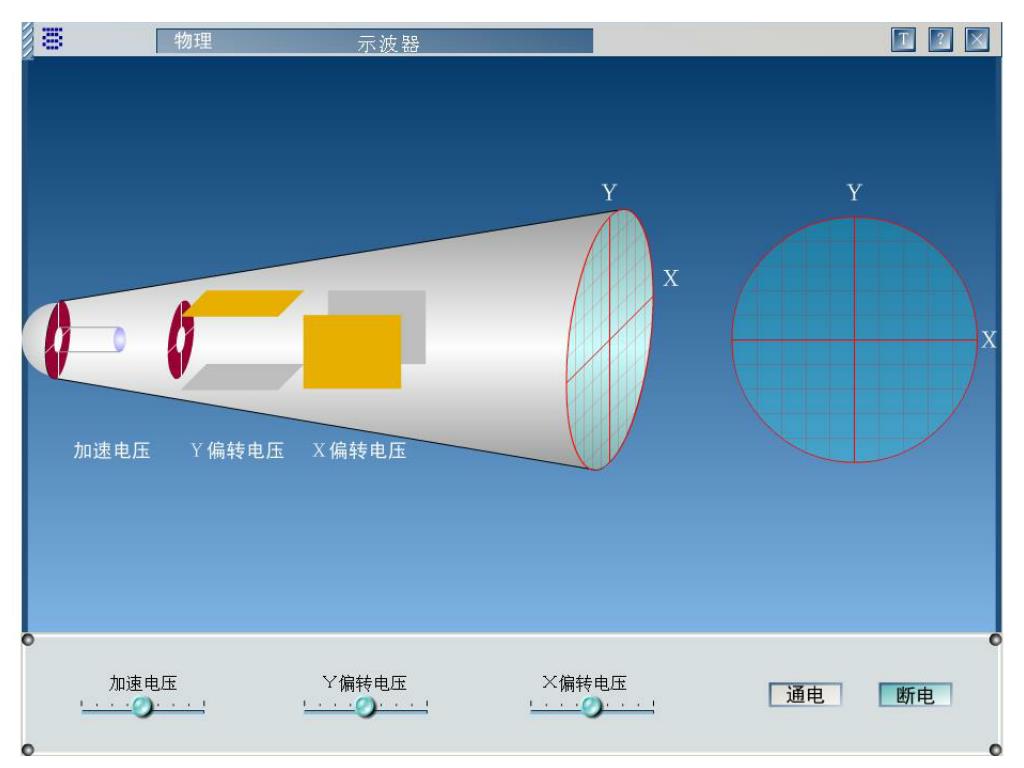Close the oscilloscope window with the X icon
The image size is (1024, 768).
(x=977, y=40)
